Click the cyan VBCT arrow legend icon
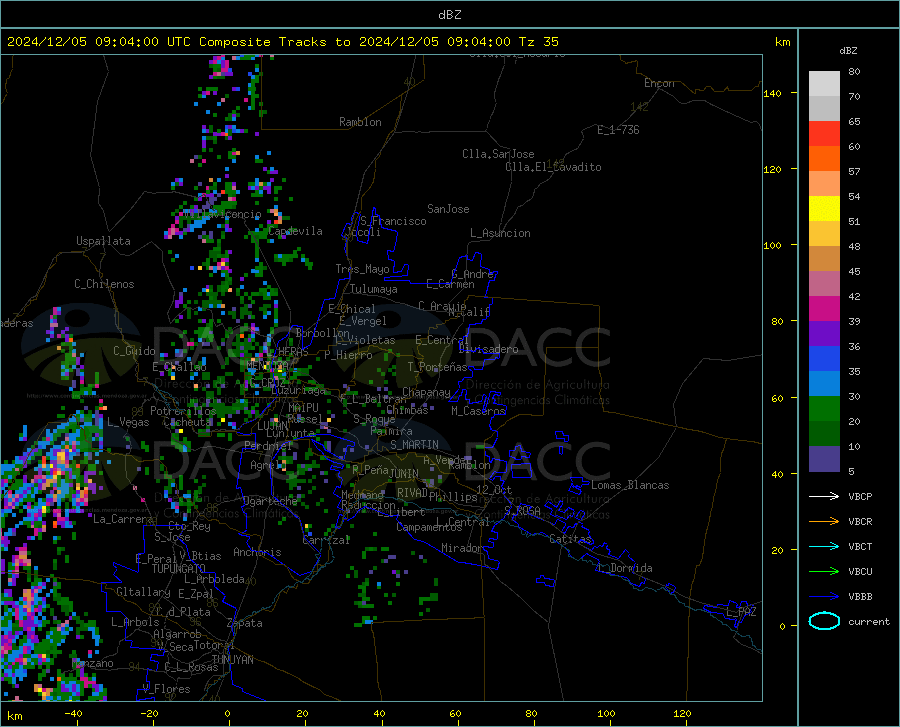 pos(824,546)
